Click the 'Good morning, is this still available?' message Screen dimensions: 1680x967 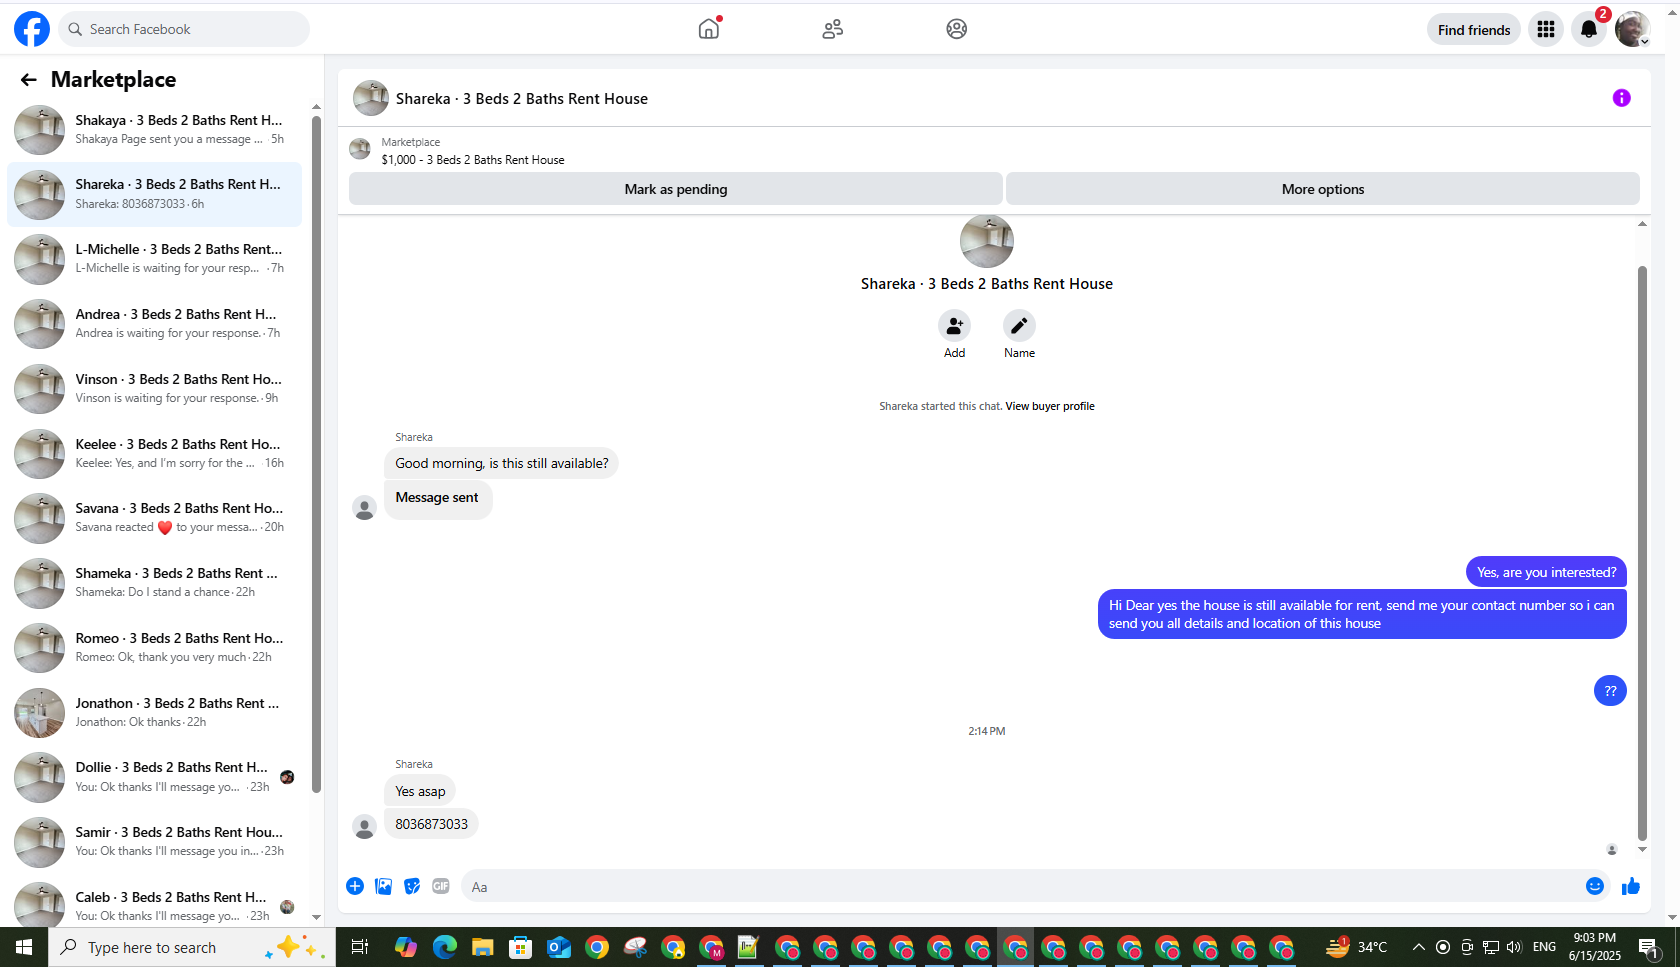(501, 463)
